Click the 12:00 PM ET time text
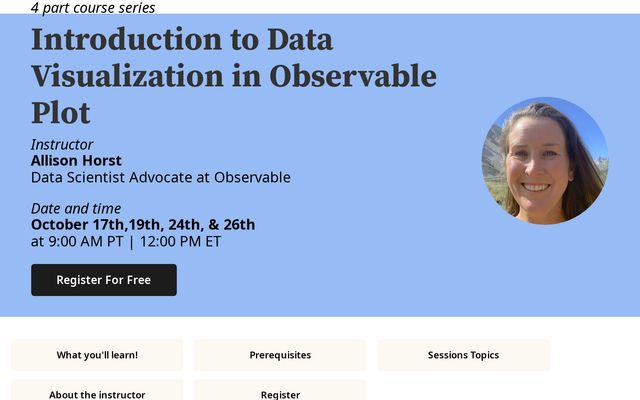This screenshot has height=400, width=640. [180, 241]
